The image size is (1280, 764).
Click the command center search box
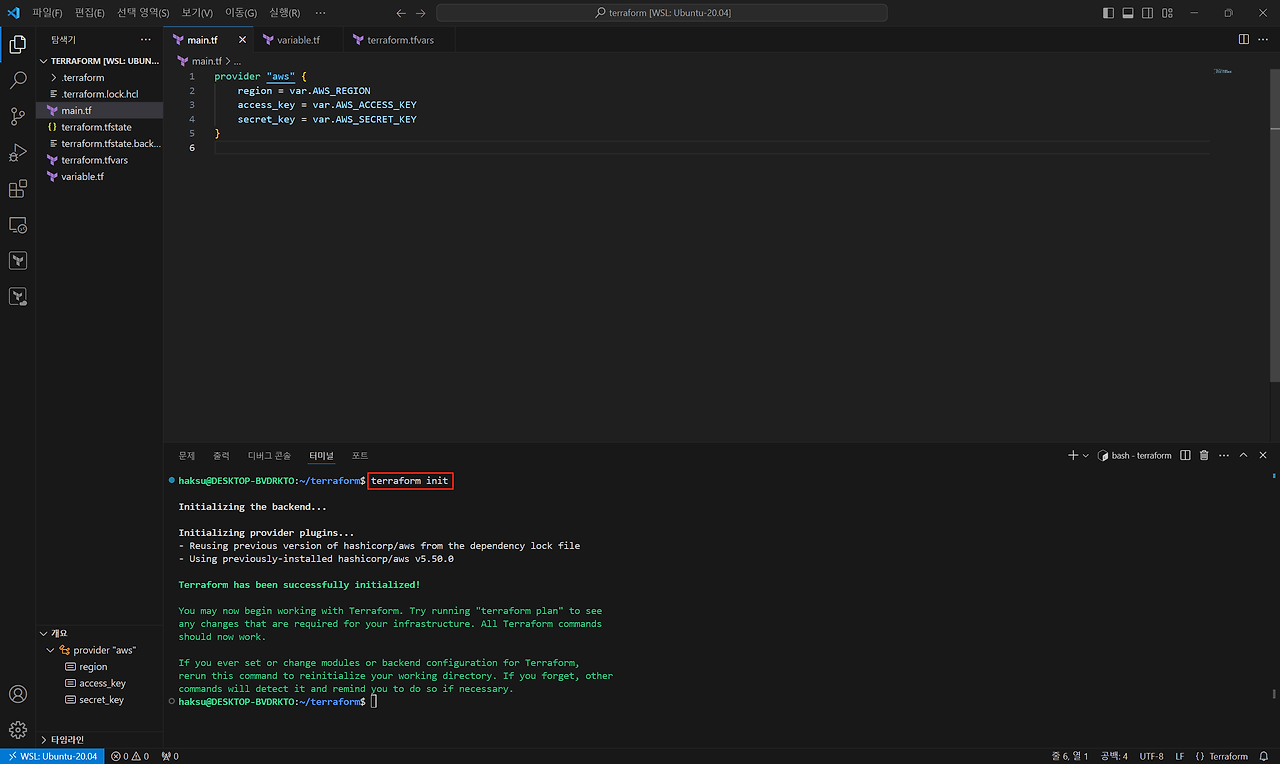tap(662, 13)
